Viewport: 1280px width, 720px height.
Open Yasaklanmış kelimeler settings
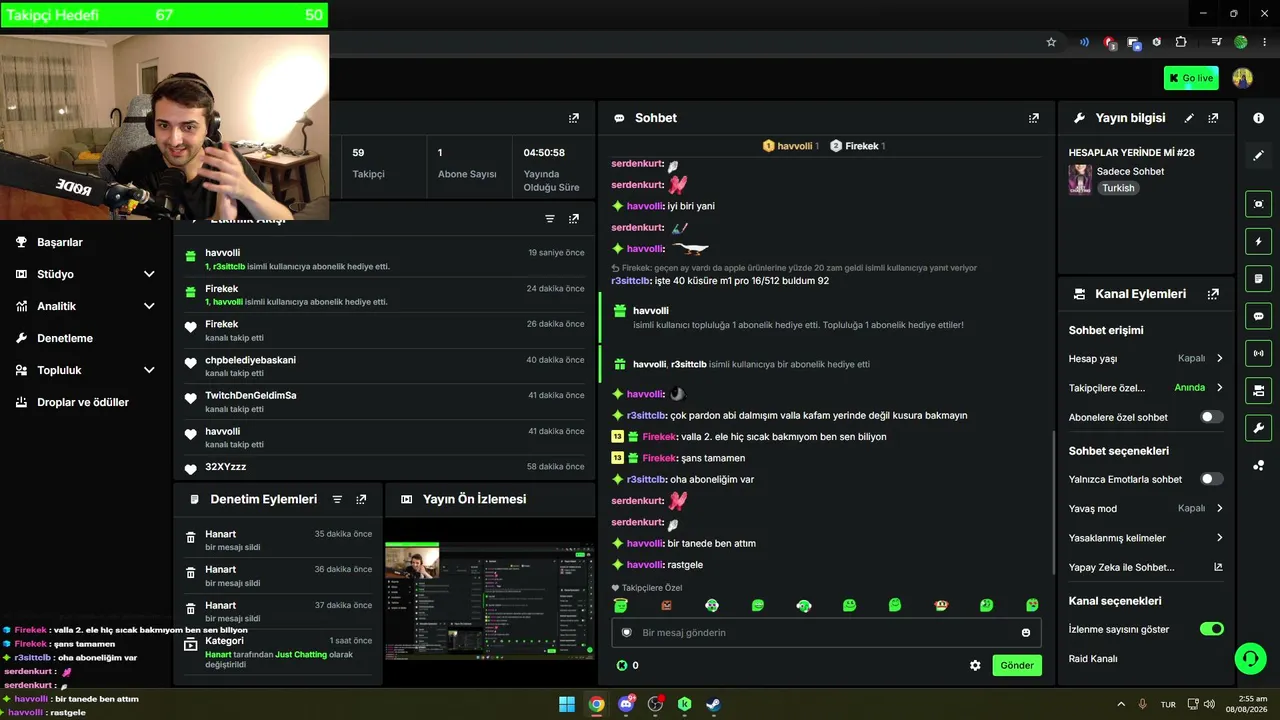click(x=1146, y=538)
